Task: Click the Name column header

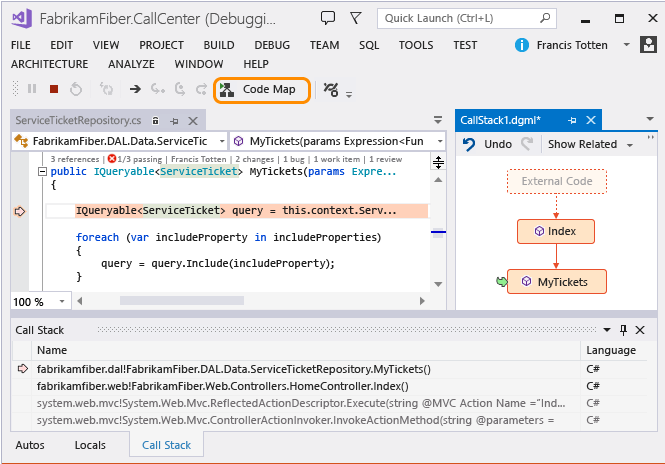Action: coord(305,350)
